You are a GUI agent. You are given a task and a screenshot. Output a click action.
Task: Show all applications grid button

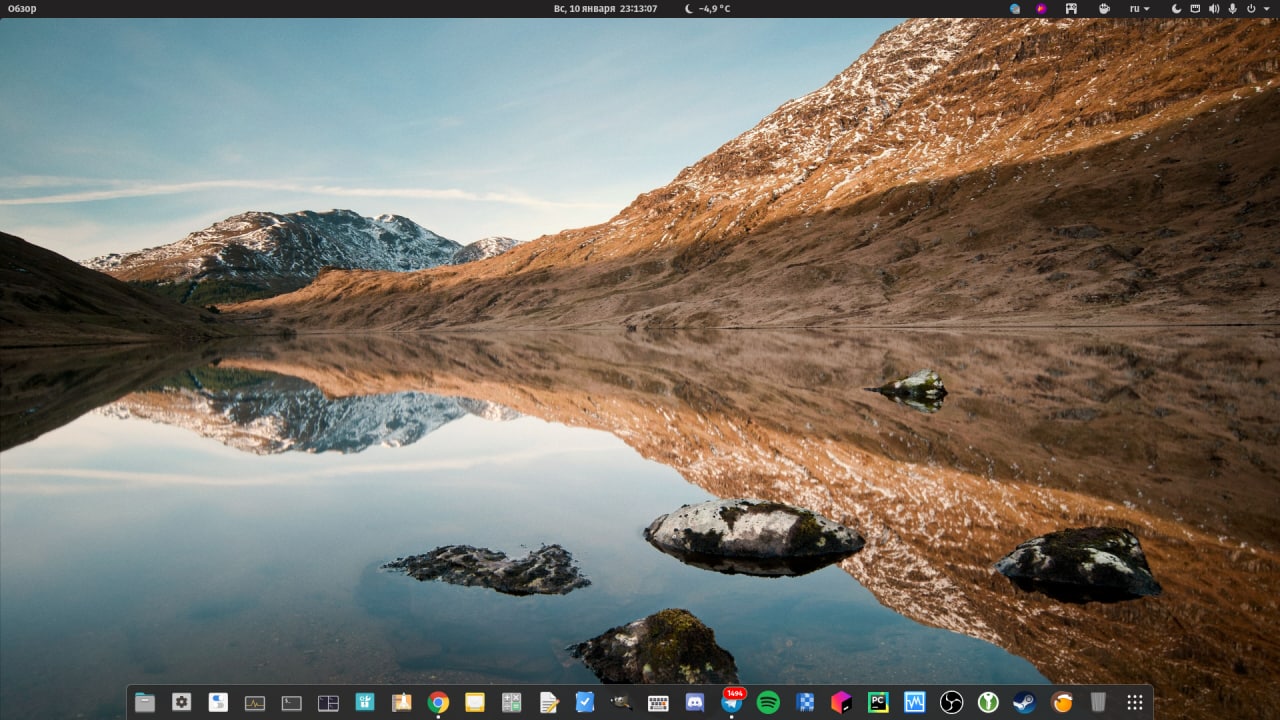[x=1135, y=703]
